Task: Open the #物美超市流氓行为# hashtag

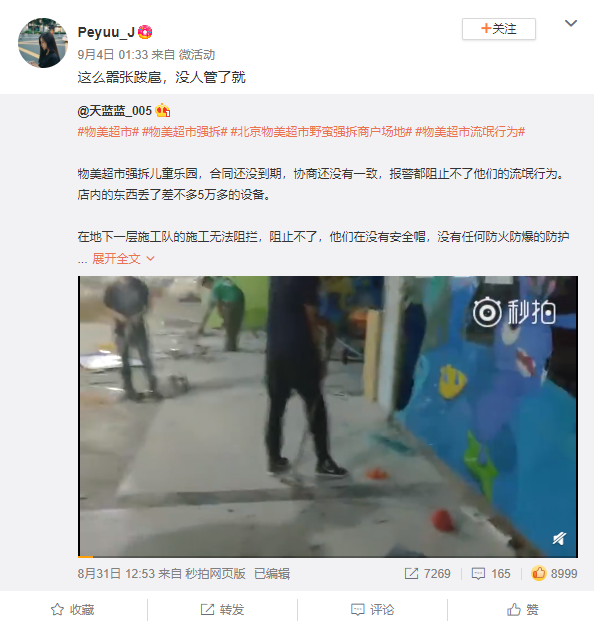Action: pyautogui.click(x=470, y=132)
